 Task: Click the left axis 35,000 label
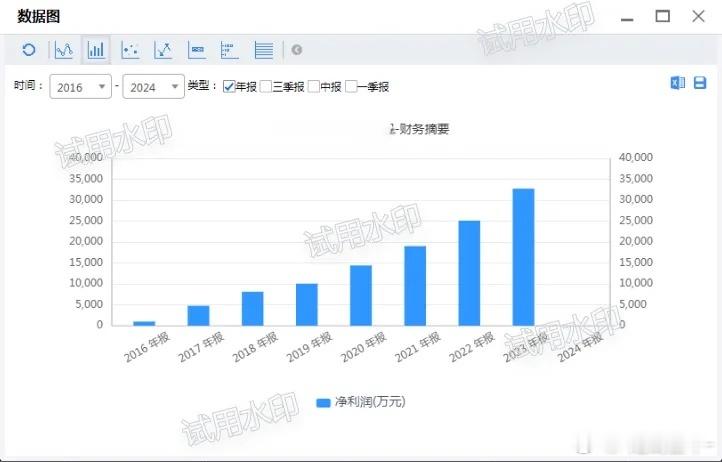tap(86, 178)
